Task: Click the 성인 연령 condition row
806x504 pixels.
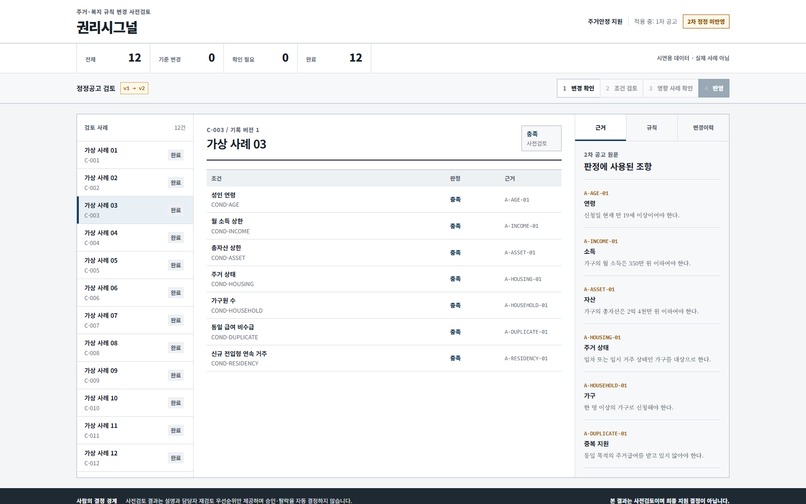Action: (x=384, y=200)
